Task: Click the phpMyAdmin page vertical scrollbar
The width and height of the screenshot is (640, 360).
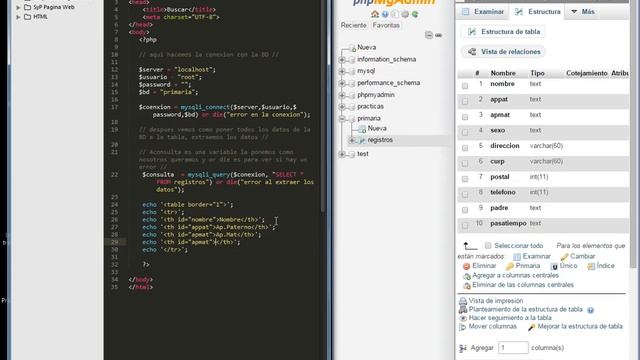Action: coord(634,135)
